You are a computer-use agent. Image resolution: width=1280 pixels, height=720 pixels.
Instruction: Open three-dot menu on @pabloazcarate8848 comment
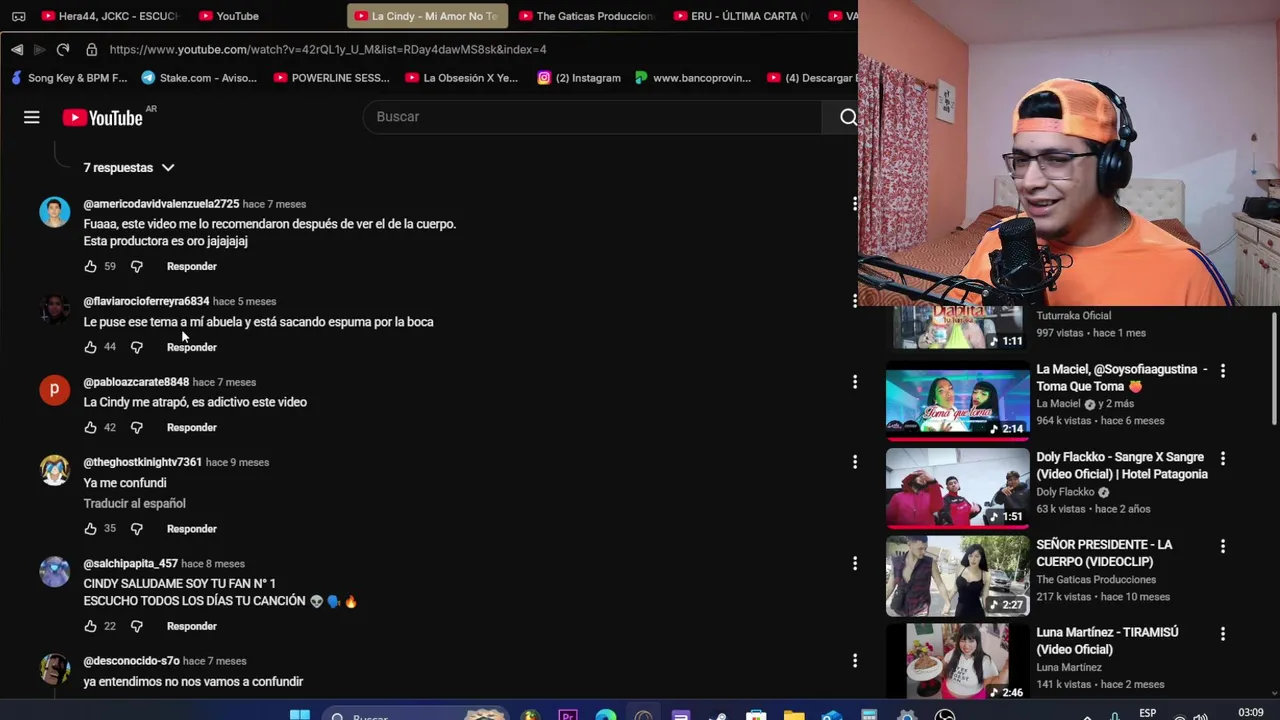854,381
